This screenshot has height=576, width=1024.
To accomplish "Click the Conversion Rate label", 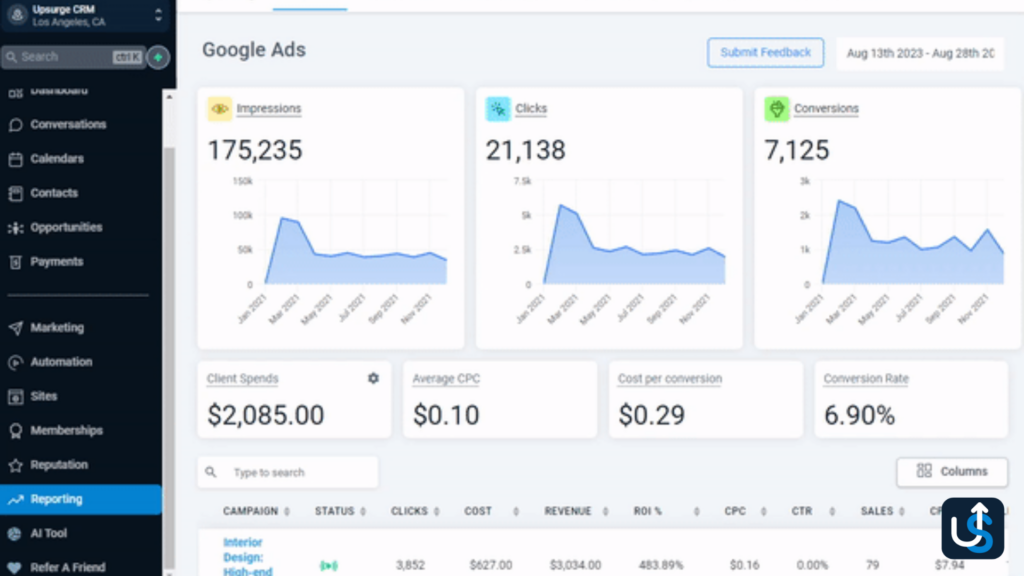I will click(x=866, y=379).
